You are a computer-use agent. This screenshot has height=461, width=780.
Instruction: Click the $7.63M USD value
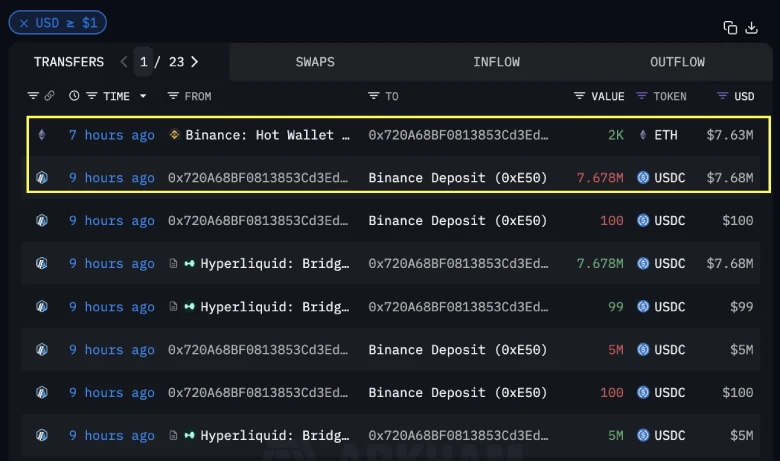(730, 135)
